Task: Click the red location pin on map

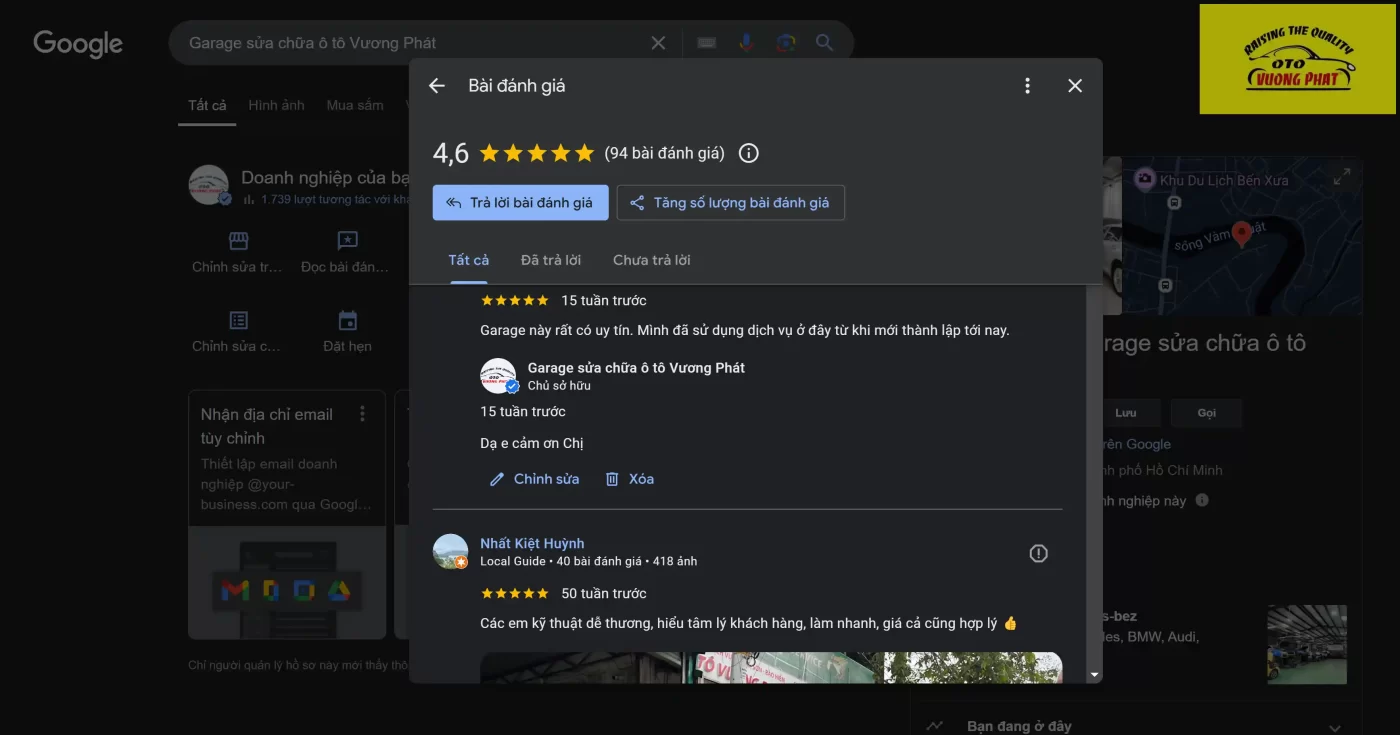Action: 1241,234
